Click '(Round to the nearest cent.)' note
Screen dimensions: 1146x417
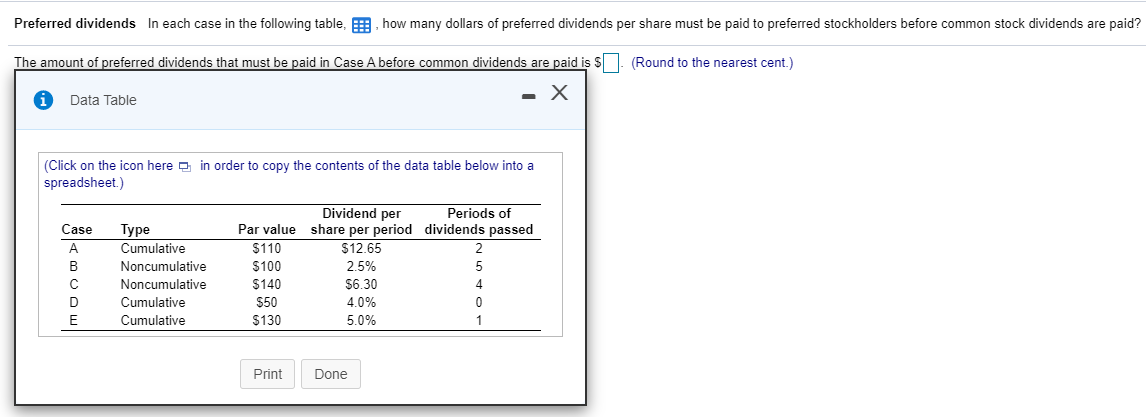(x=712, y=63)
